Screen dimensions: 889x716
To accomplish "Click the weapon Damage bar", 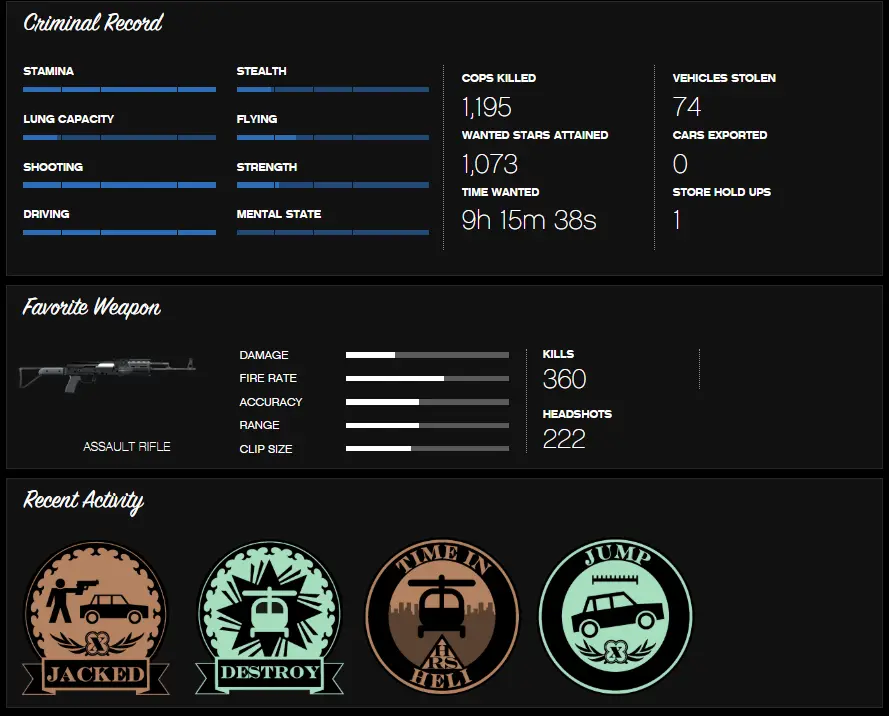I will [427, 355].
